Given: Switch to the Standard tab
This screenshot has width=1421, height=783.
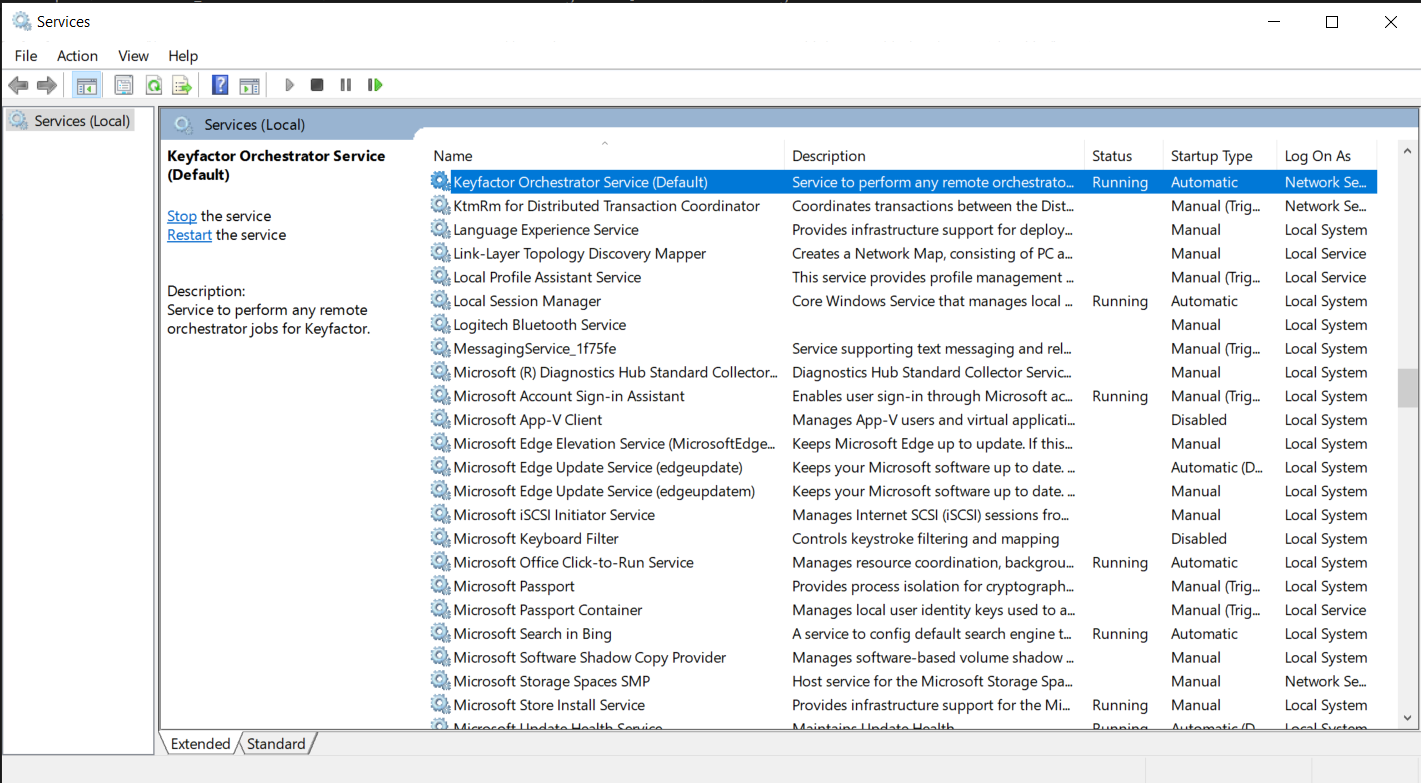Looking at the screenshot, I should (276, 744).
